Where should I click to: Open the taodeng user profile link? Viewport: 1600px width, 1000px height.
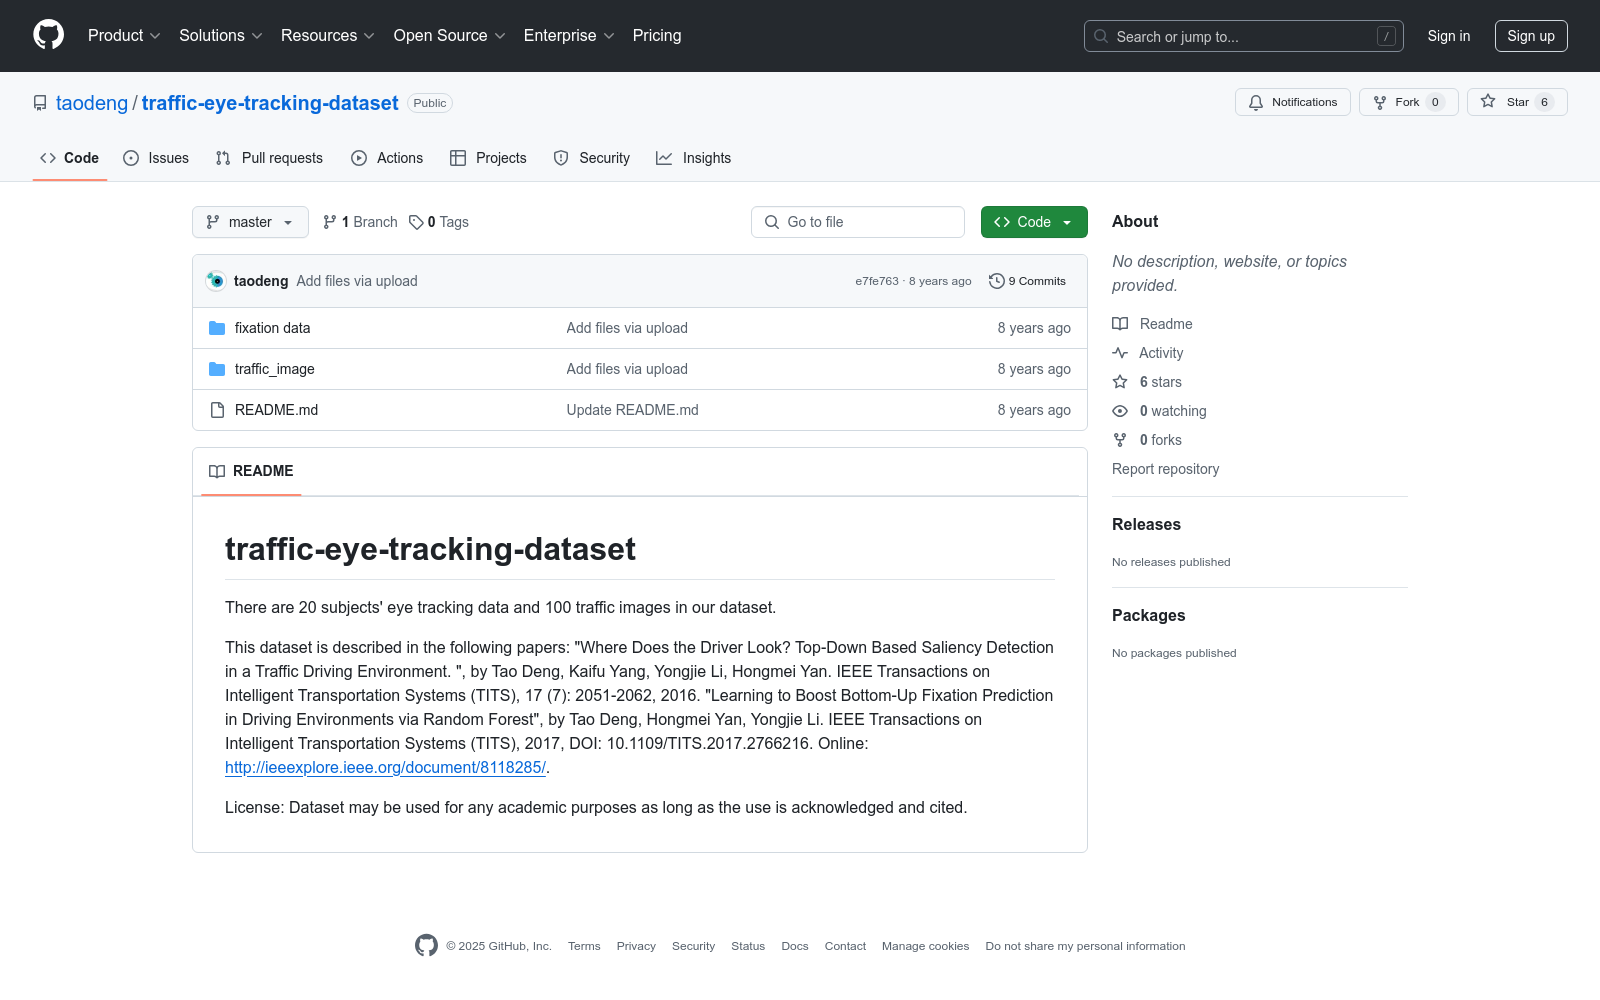point(92,103)
